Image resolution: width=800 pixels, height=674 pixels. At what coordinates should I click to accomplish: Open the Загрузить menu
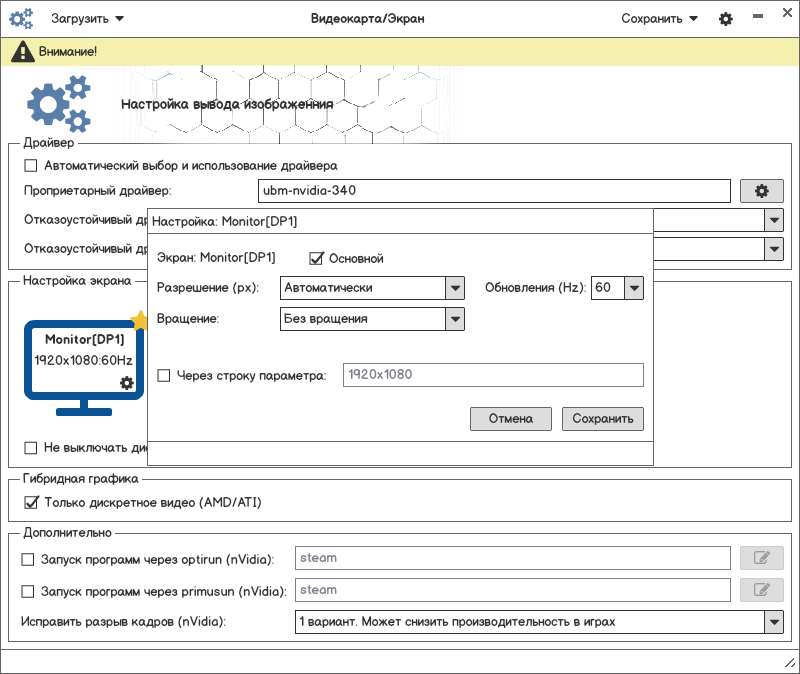pos(87,19)
